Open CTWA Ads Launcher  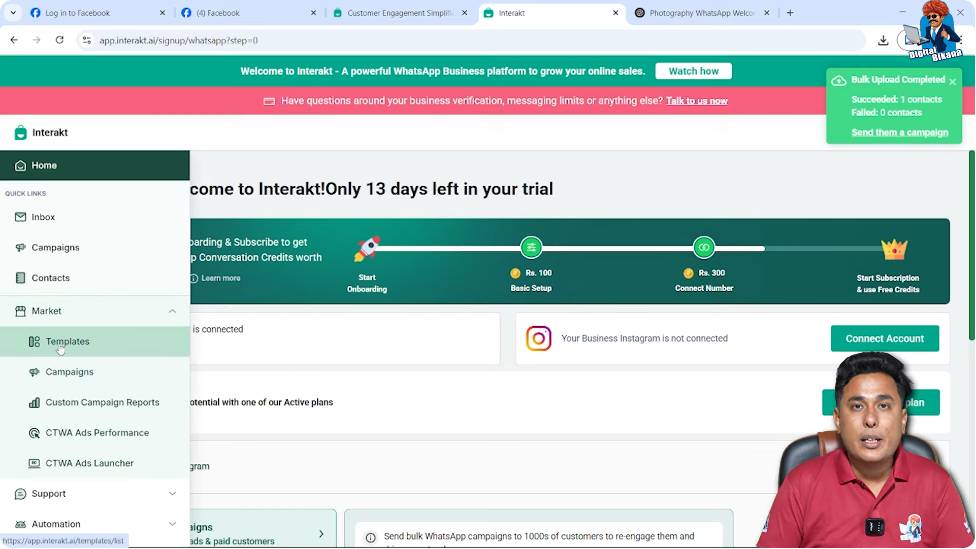[x=95, y=463]
